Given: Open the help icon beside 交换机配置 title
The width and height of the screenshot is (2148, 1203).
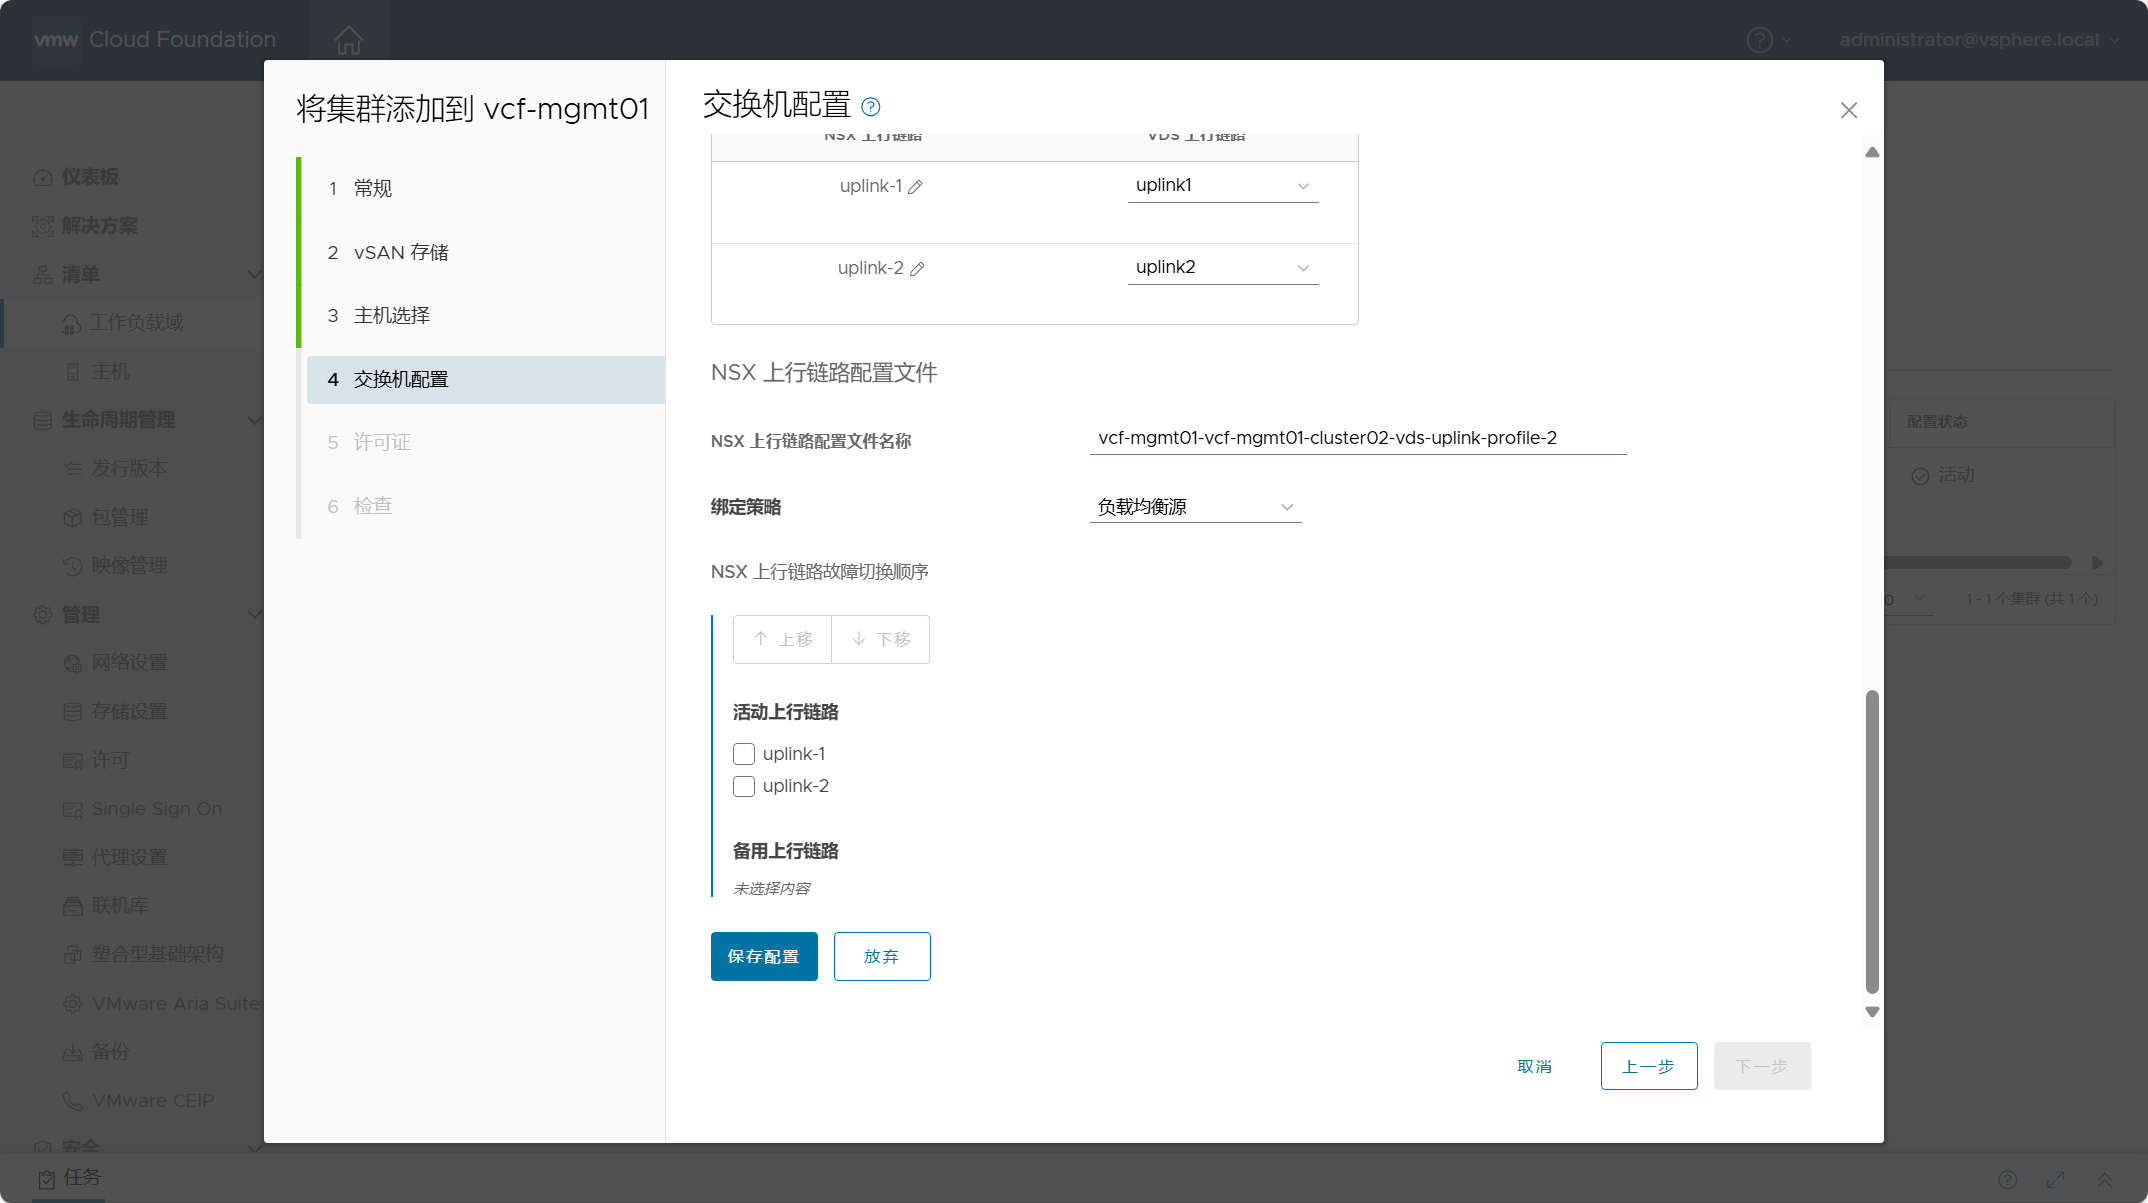Looking at the screenshot, I should [x=871, y=107].
